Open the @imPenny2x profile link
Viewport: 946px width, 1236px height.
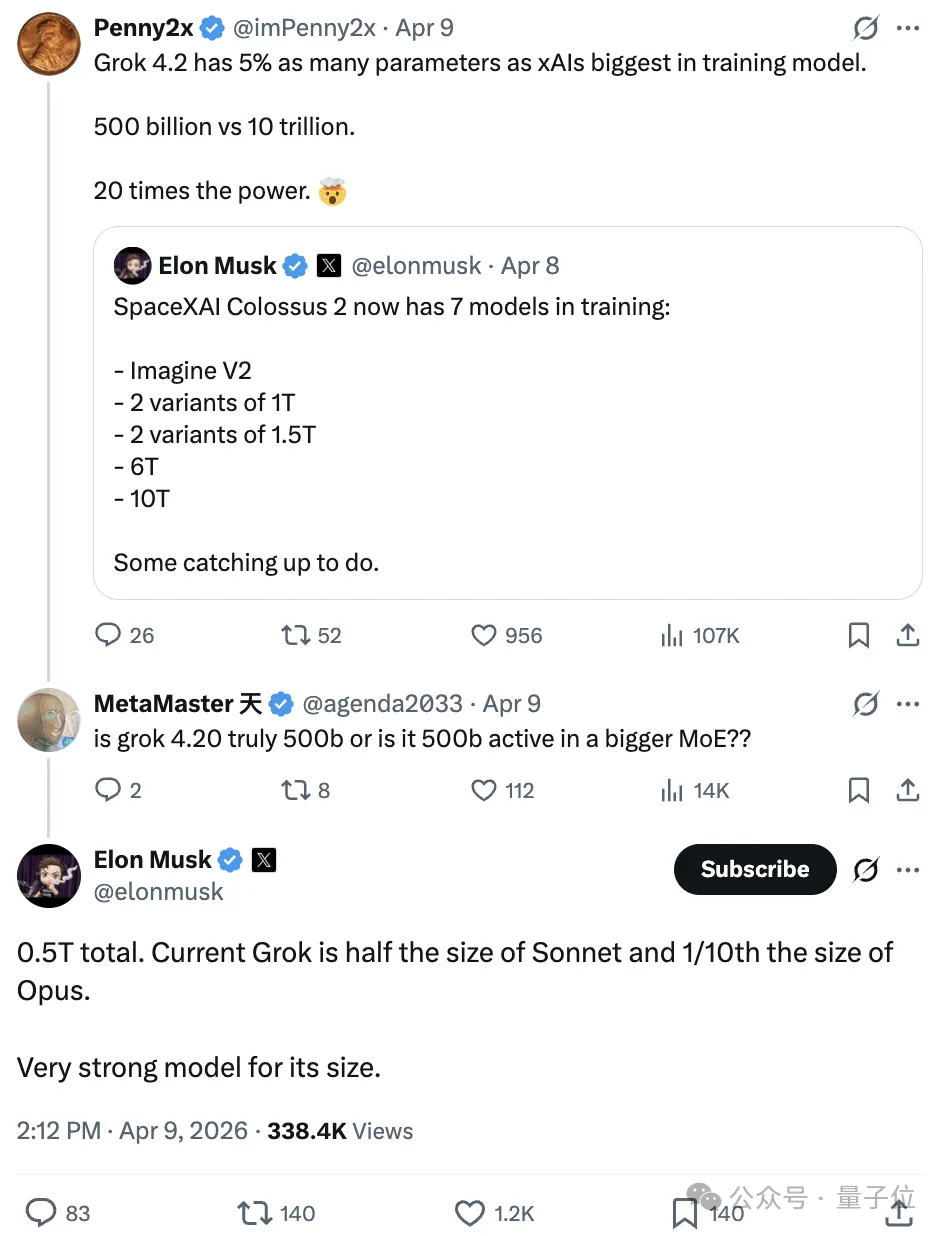[307, 28]
